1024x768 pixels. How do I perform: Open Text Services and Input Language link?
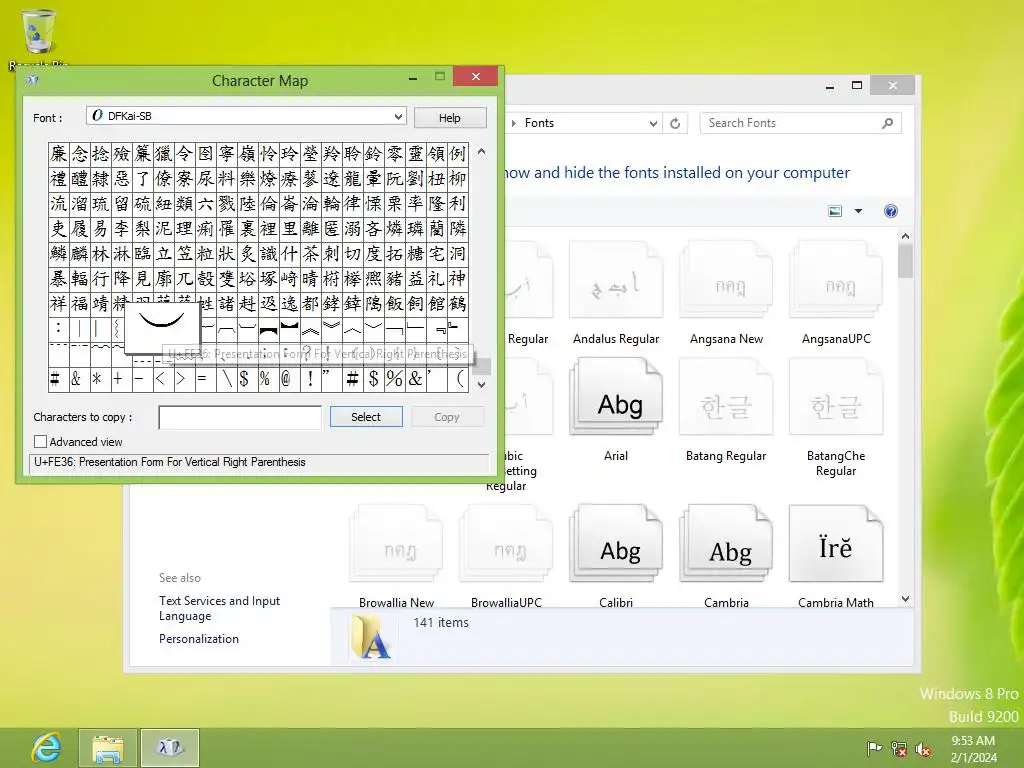pyautogui.click(x=219, y=608)
